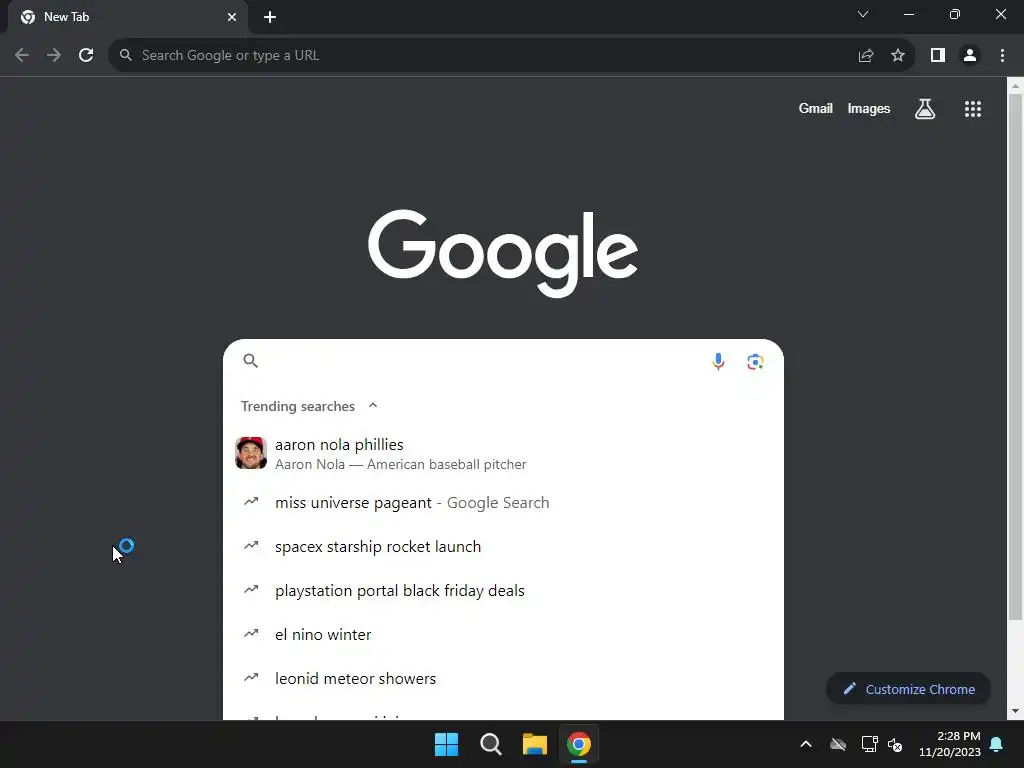
Task: Click the muted volume tray icon
Action: (x=895, y=744)
